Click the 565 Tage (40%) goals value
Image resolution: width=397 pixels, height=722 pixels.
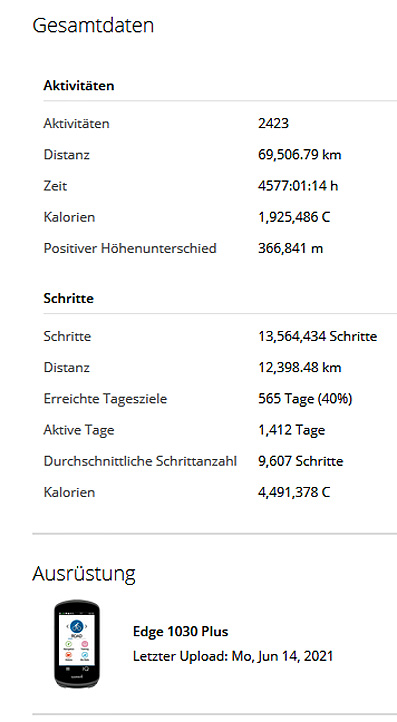pyautogui.click(x=305, y=399)
